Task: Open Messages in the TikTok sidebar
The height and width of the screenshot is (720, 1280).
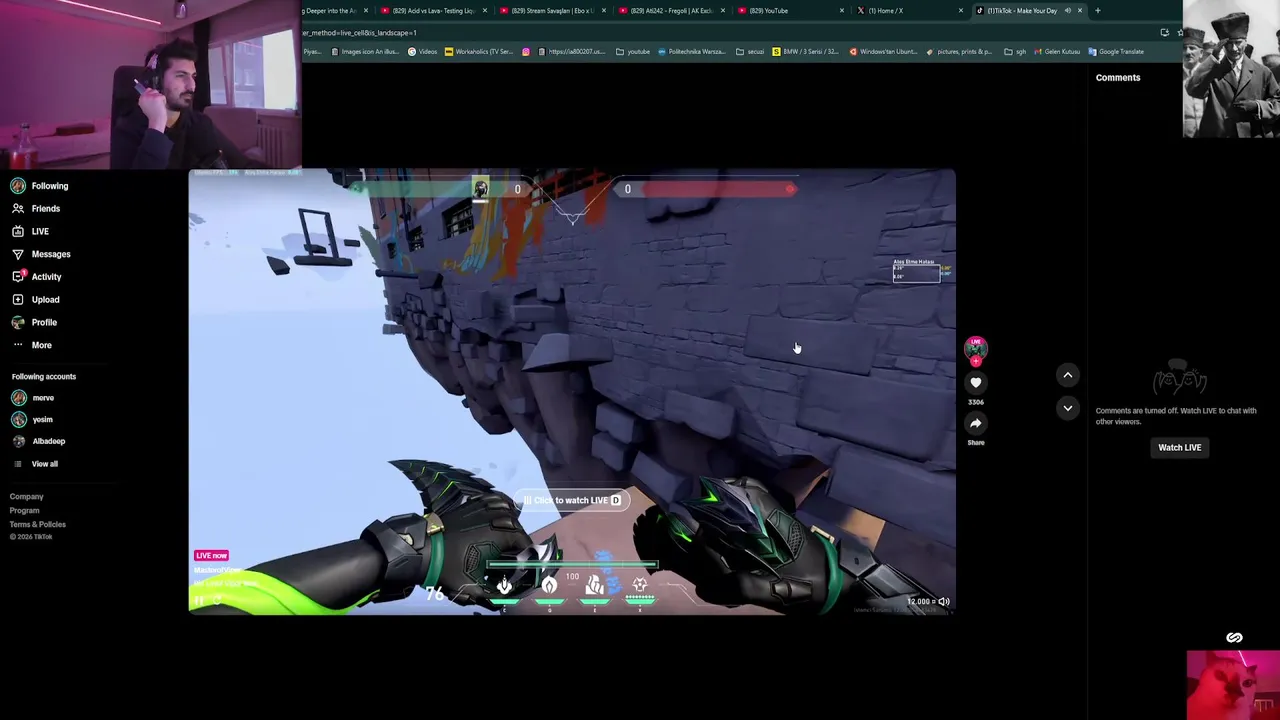Action: click(x=41, y=254)
